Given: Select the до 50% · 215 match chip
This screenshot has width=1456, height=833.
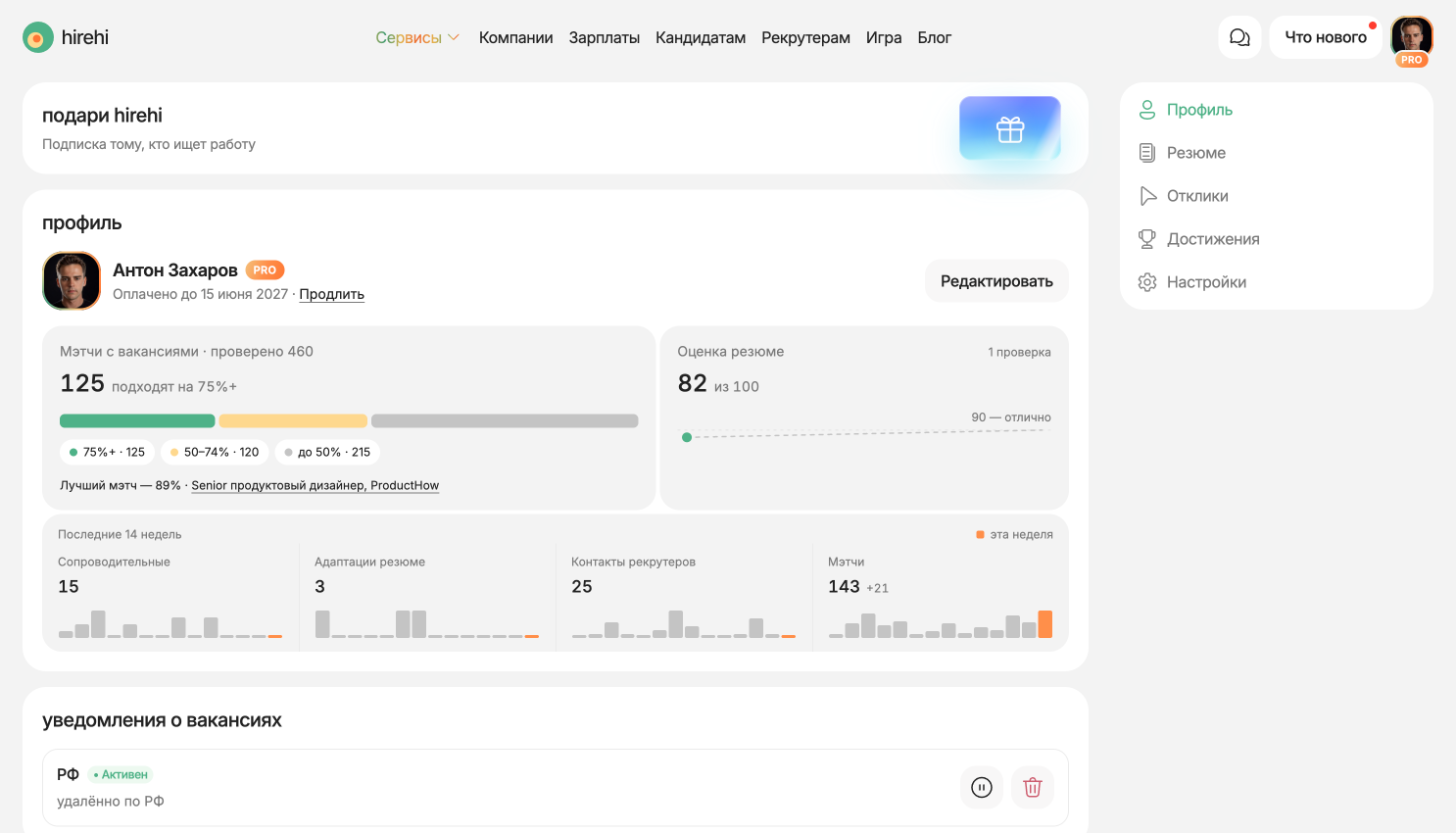Looking at the screenshot, I should point(327,452).
